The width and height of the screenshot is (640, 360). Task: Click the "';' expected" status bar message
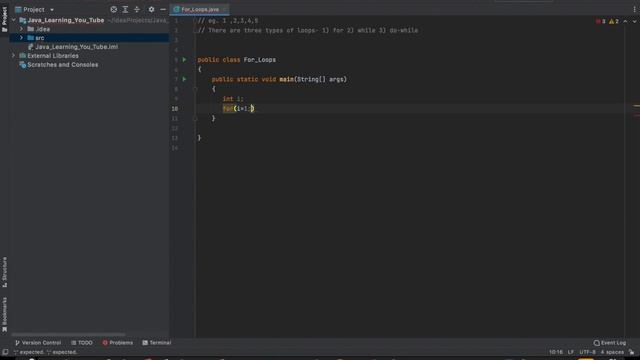point(45,352)
